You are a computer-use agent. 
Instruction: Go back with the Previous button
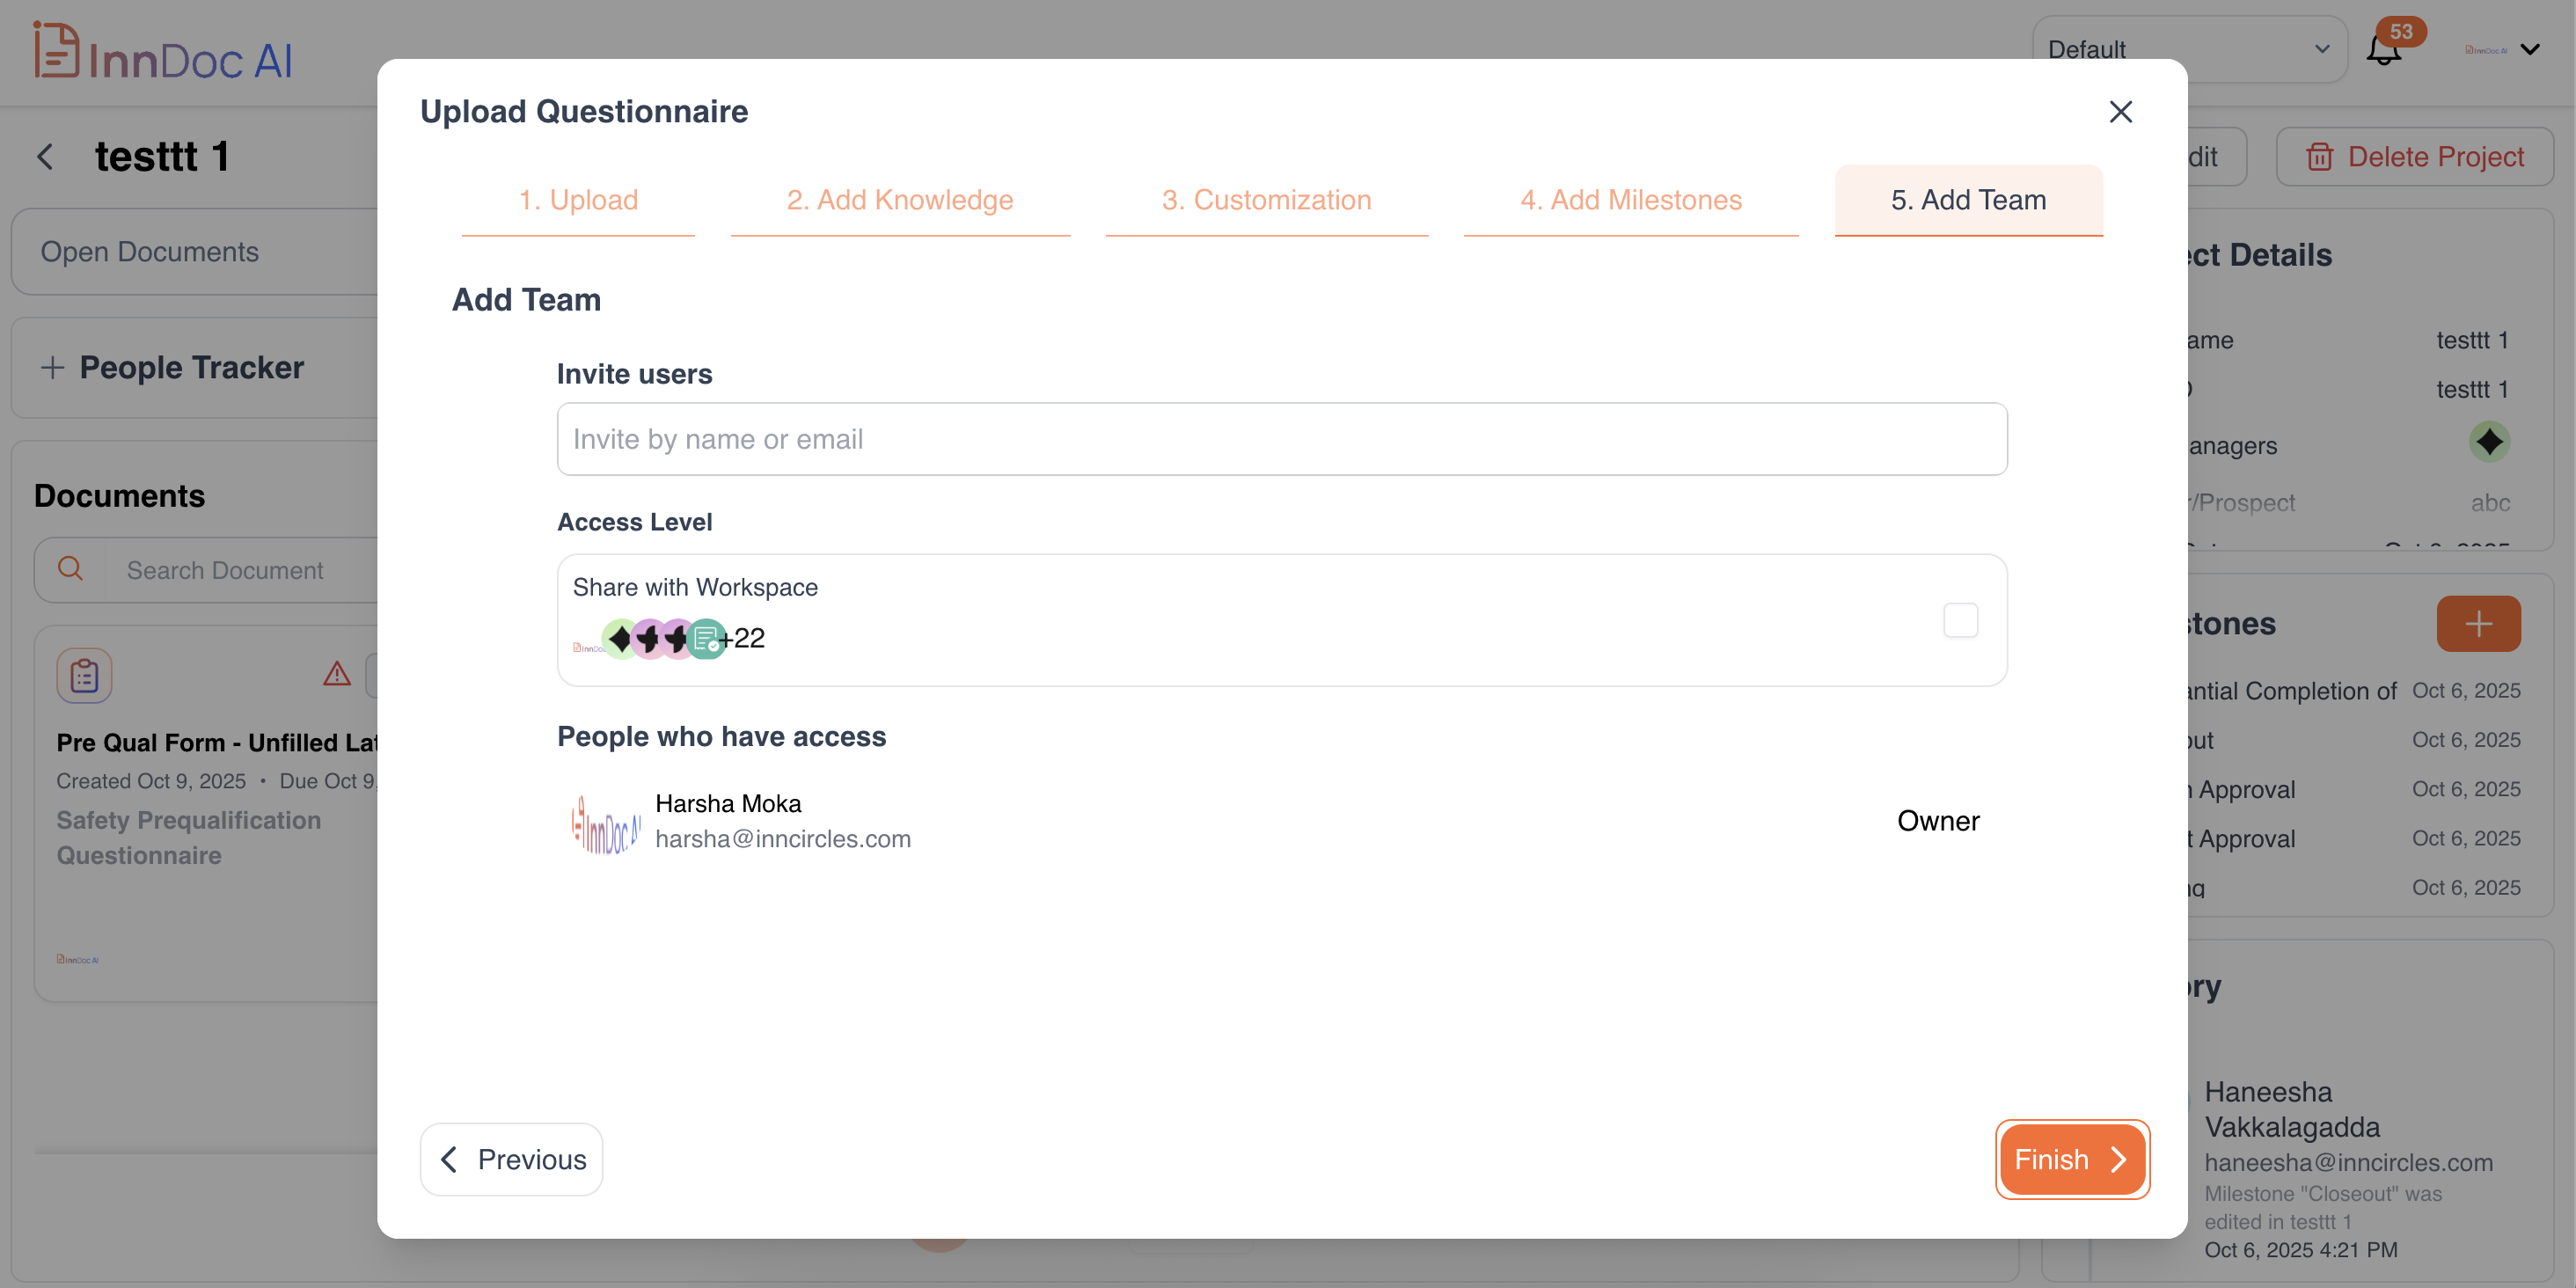tap(511, 1159)
